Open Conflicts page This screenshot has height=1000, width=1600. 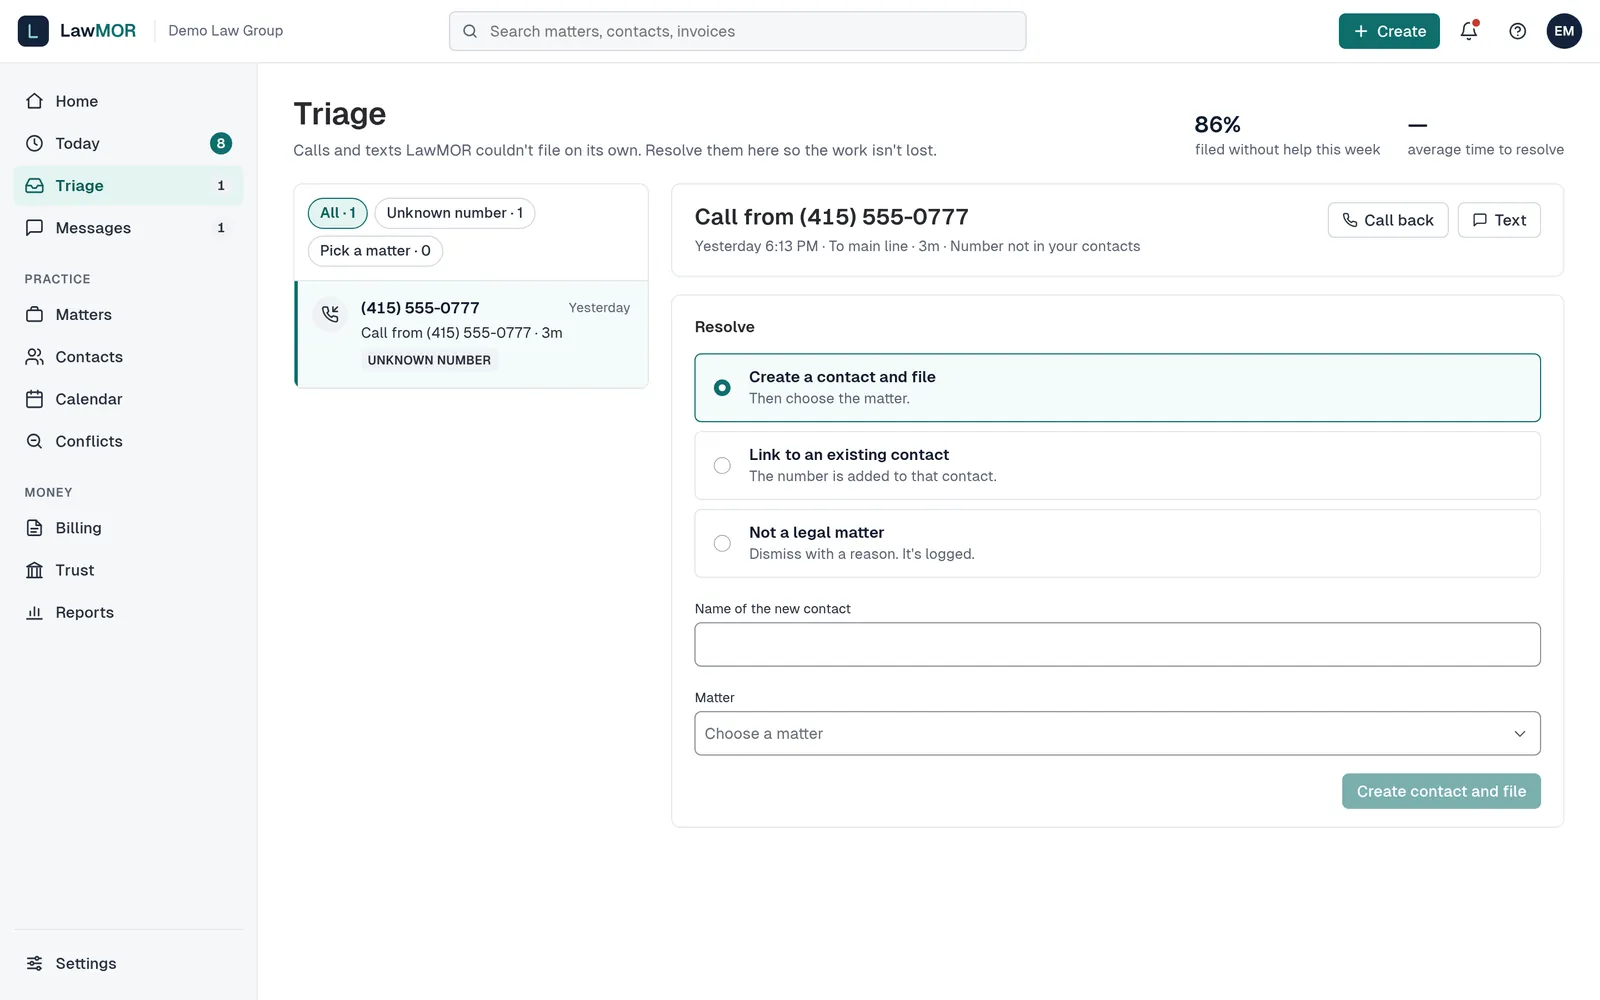[128, 441]
